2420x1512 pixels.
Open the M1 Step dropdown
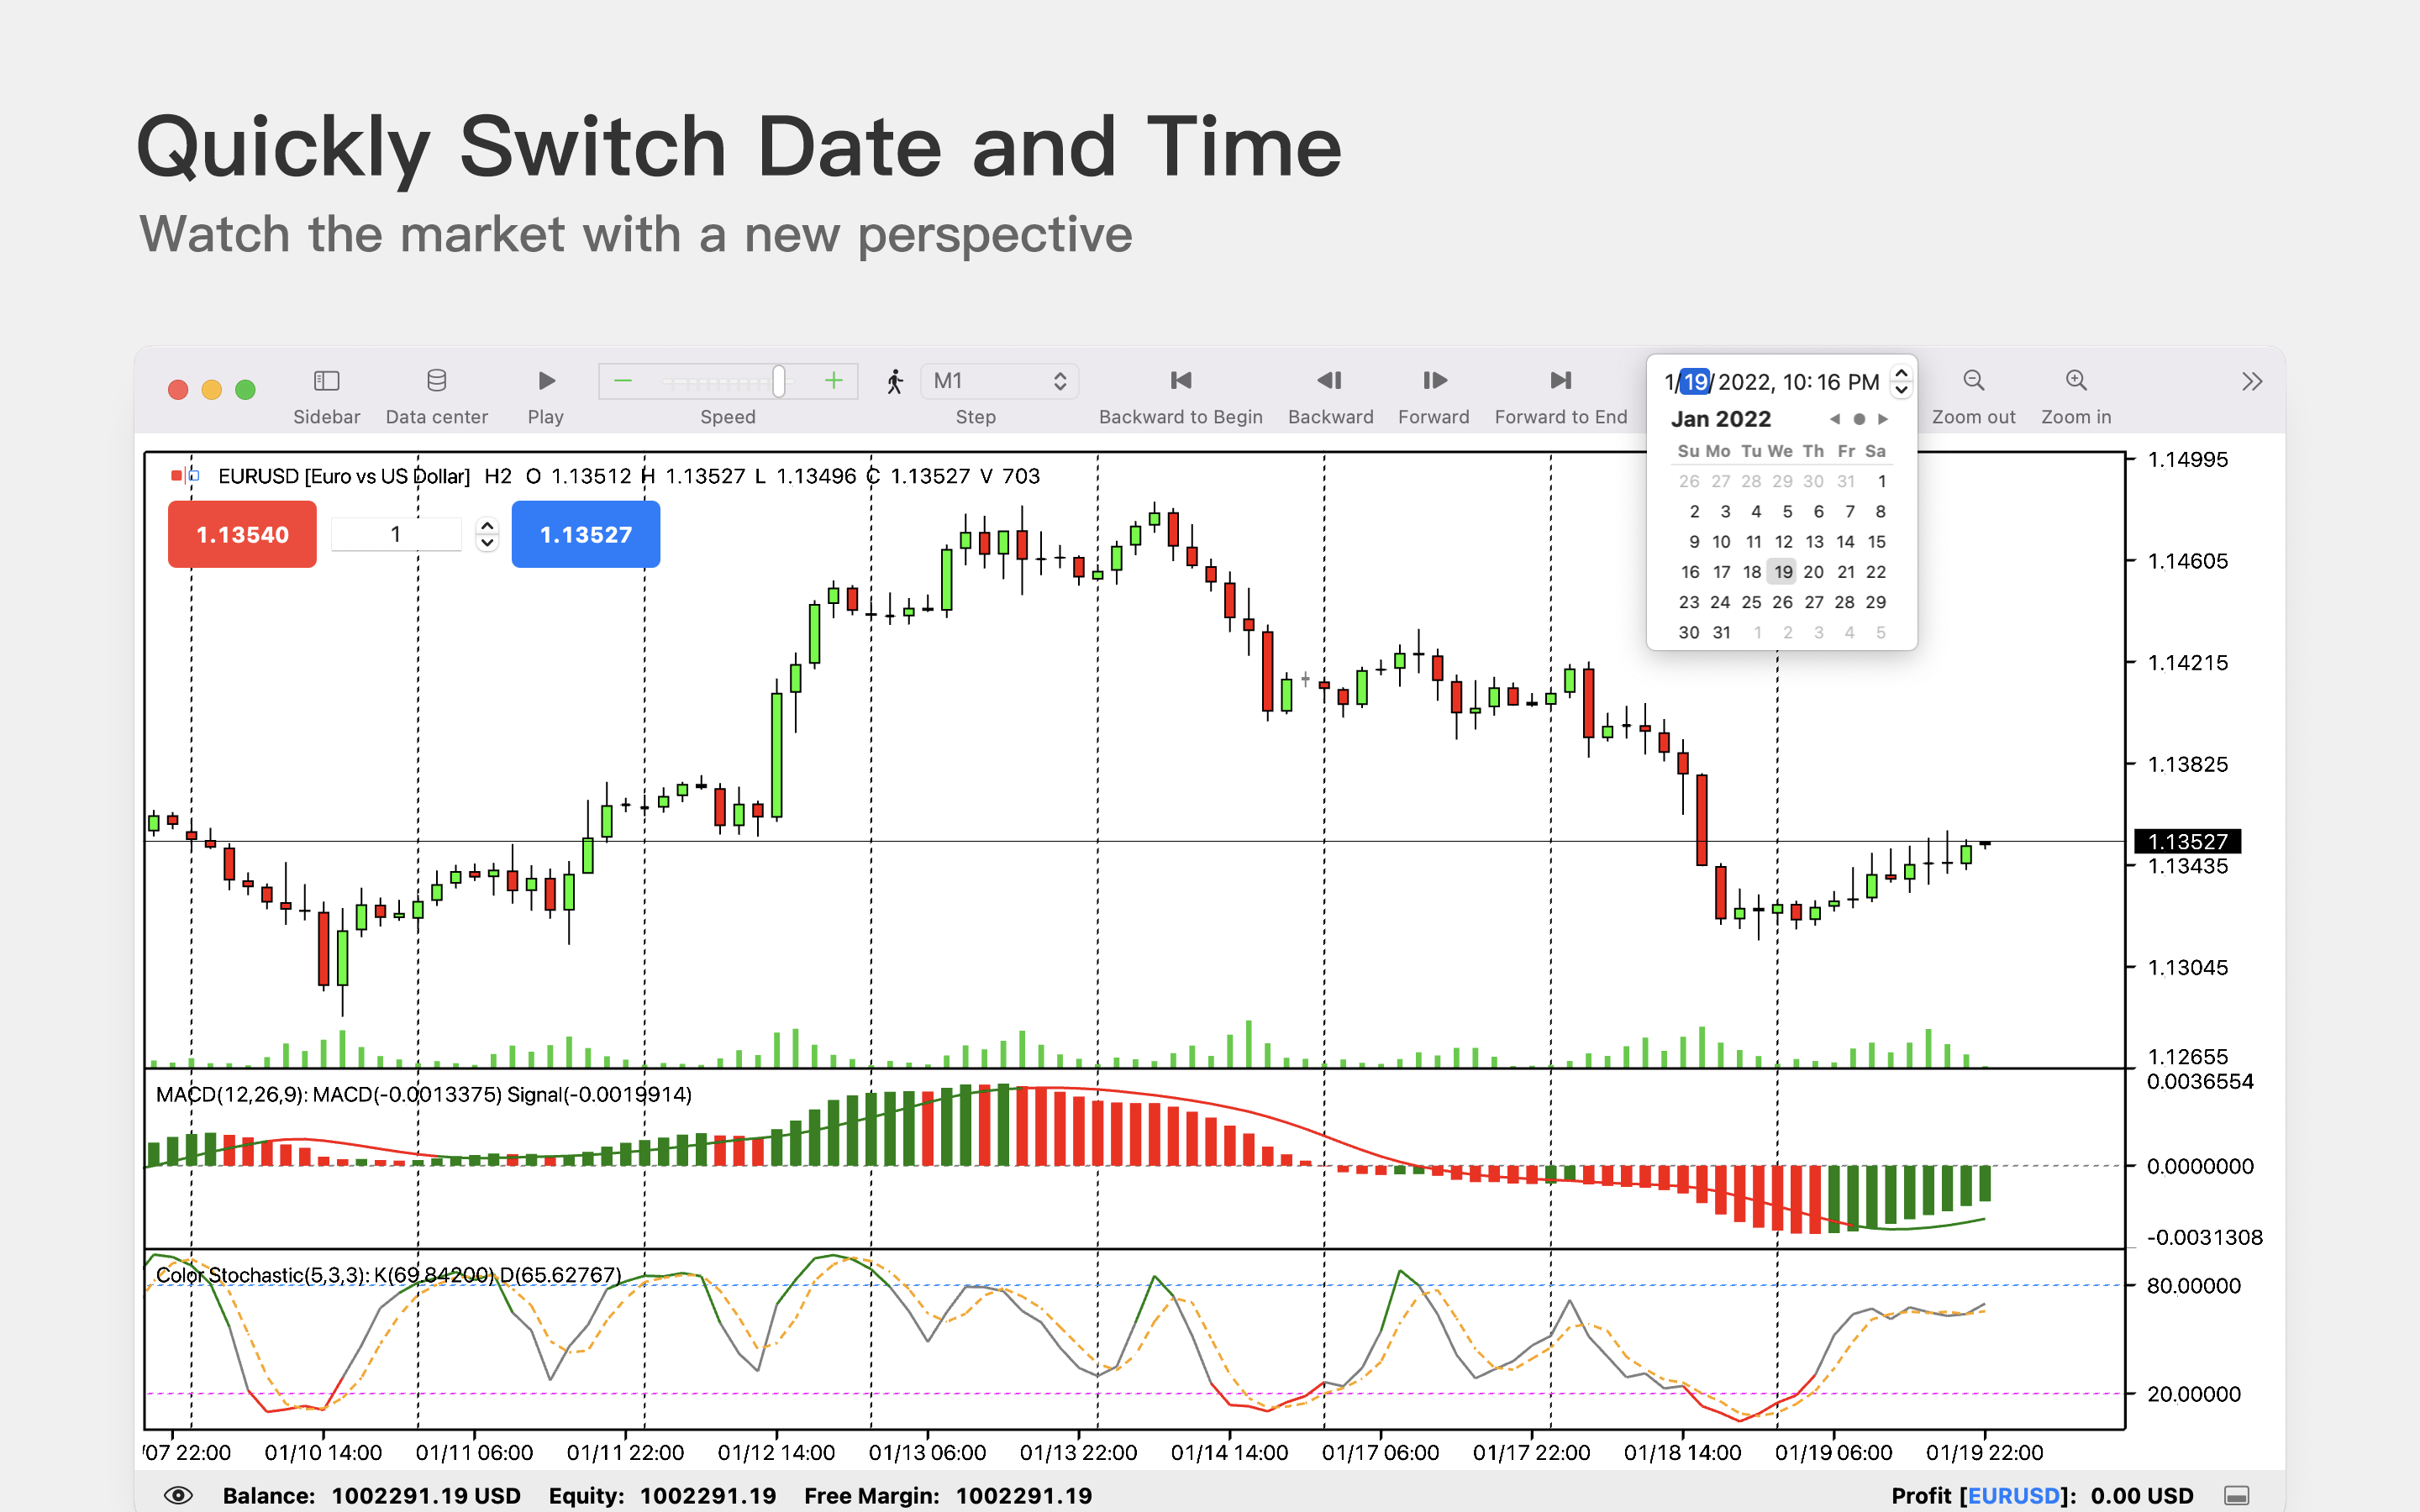(x=999, y=381)
